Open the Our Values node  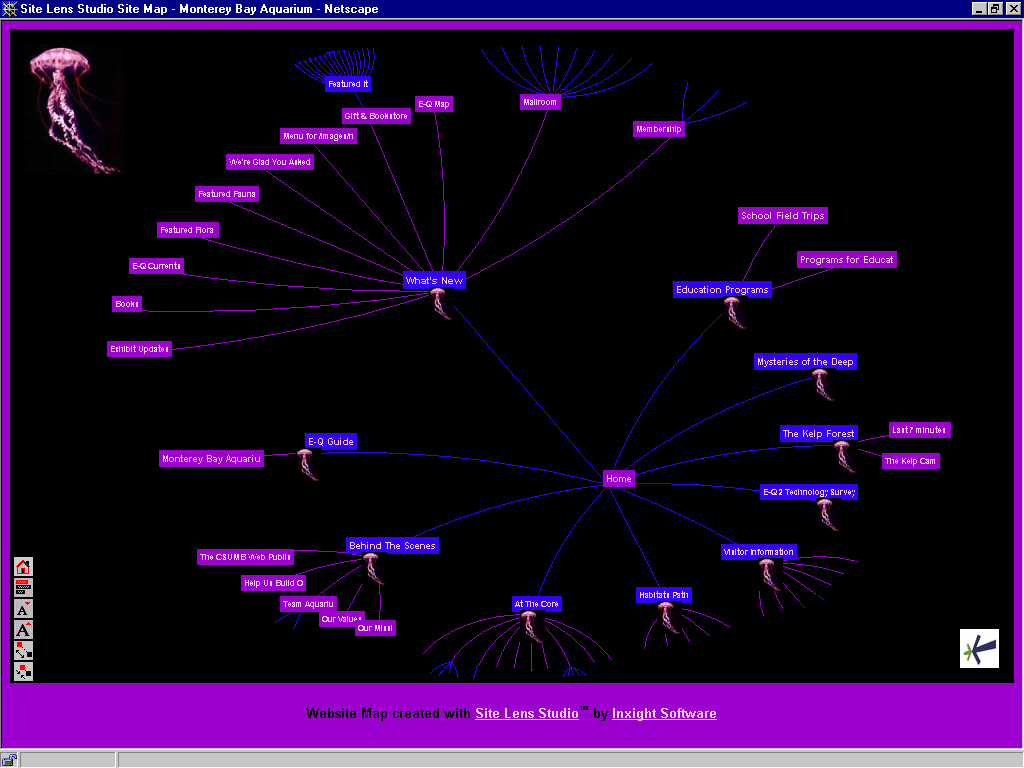coord(342,619)
